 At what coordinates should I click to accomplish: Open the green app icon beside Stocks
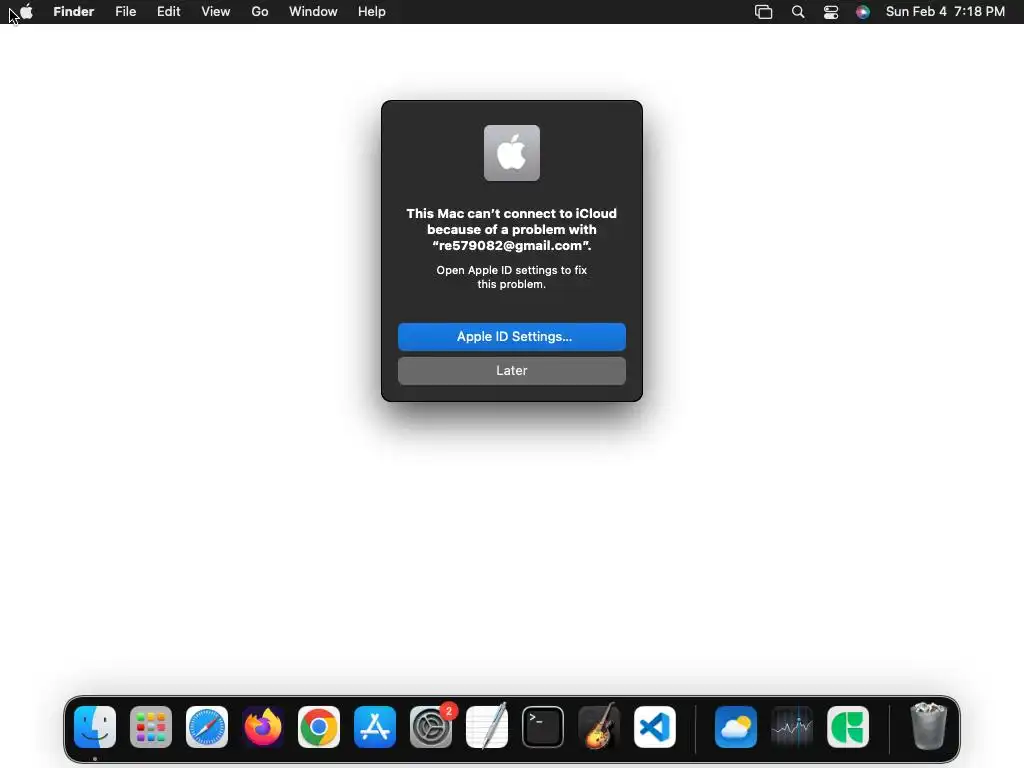(848, 727)
